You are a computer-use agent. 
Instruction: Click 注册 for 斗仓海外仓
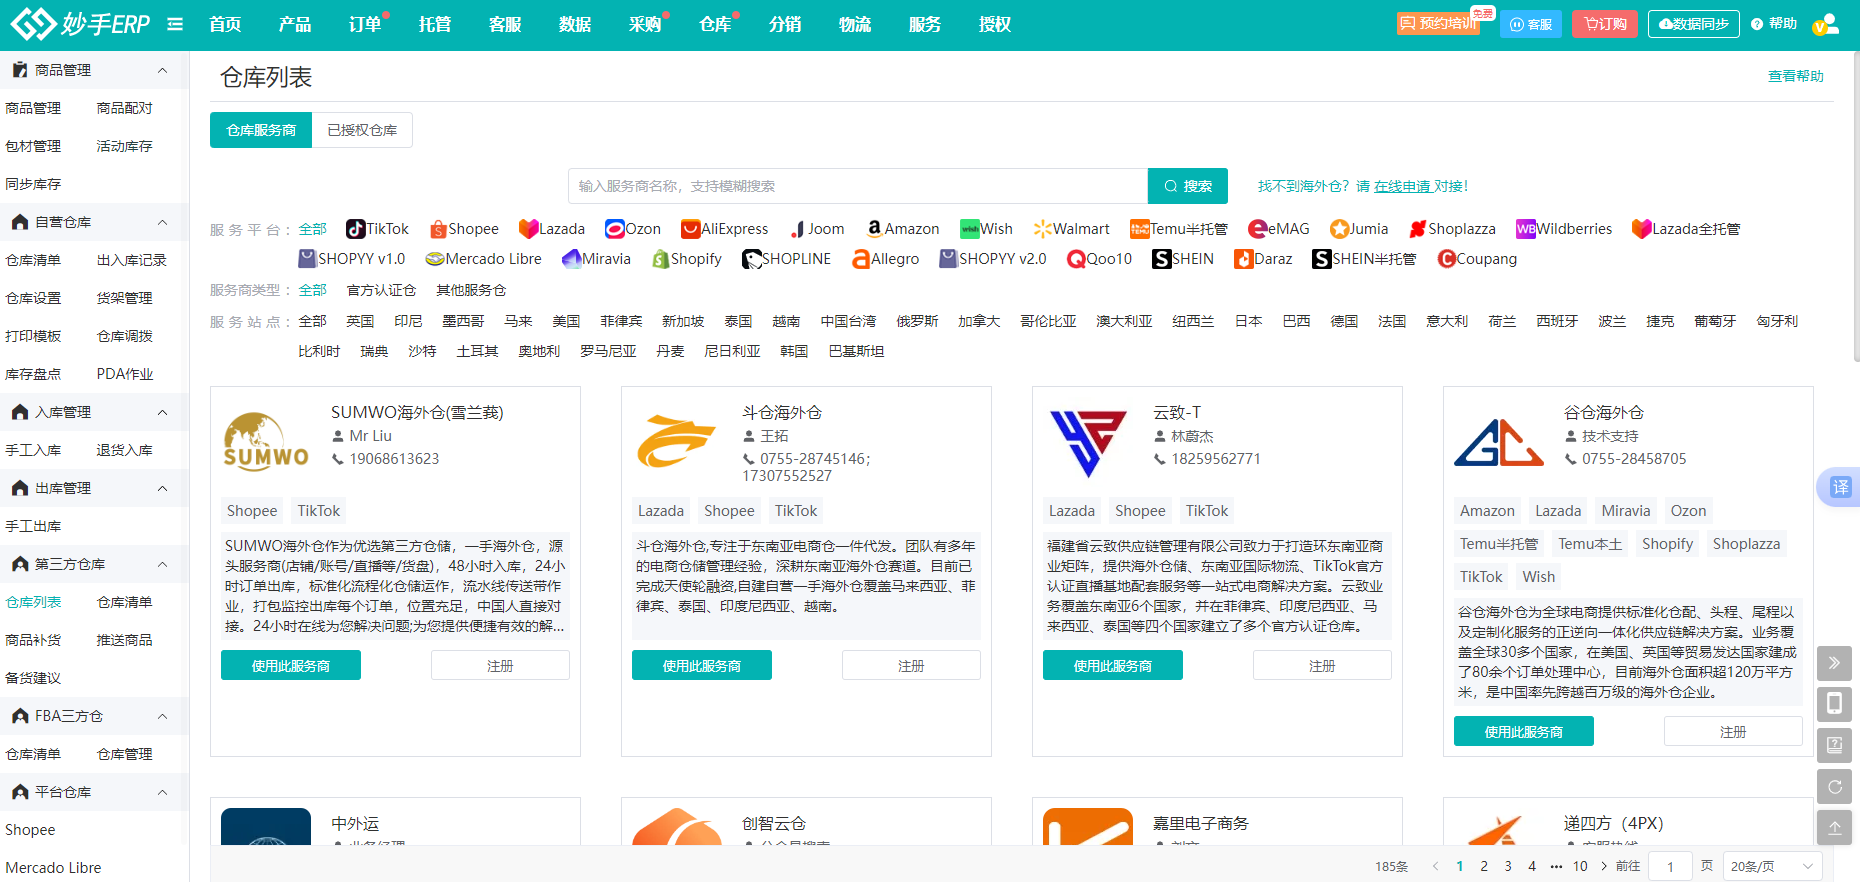(911, 665)
